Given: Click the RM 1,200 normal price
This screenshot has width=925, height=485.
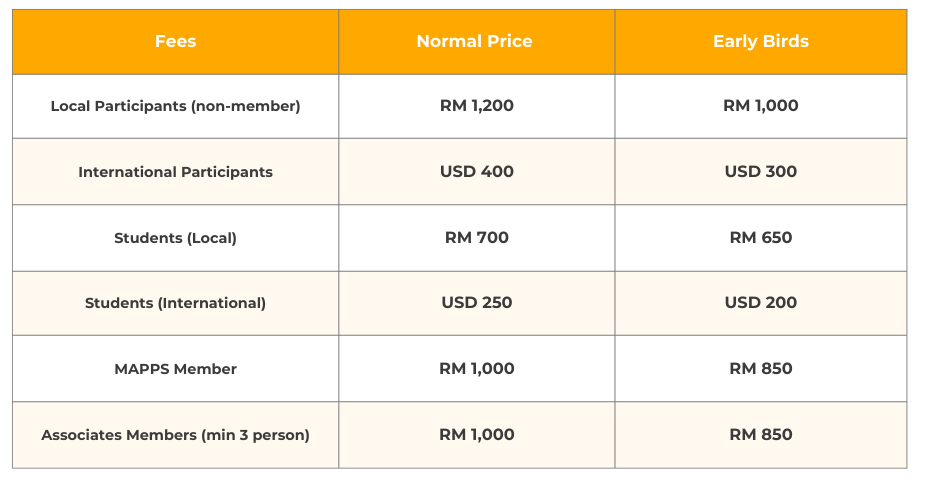Looking at the screenshot, I should pos(477,106).
